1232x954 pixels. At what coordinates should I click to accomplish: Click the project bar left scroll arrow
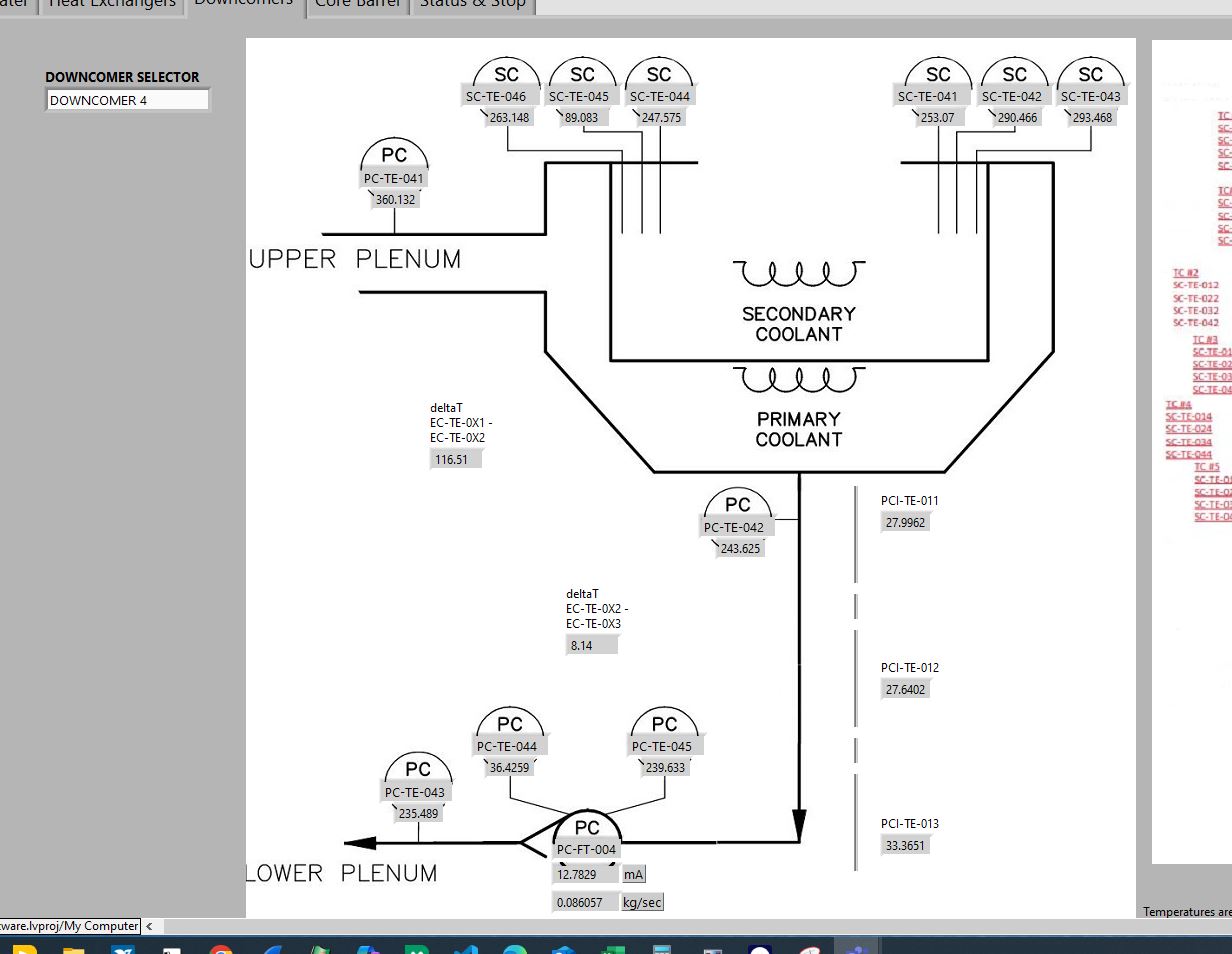[x=149, y=926]
